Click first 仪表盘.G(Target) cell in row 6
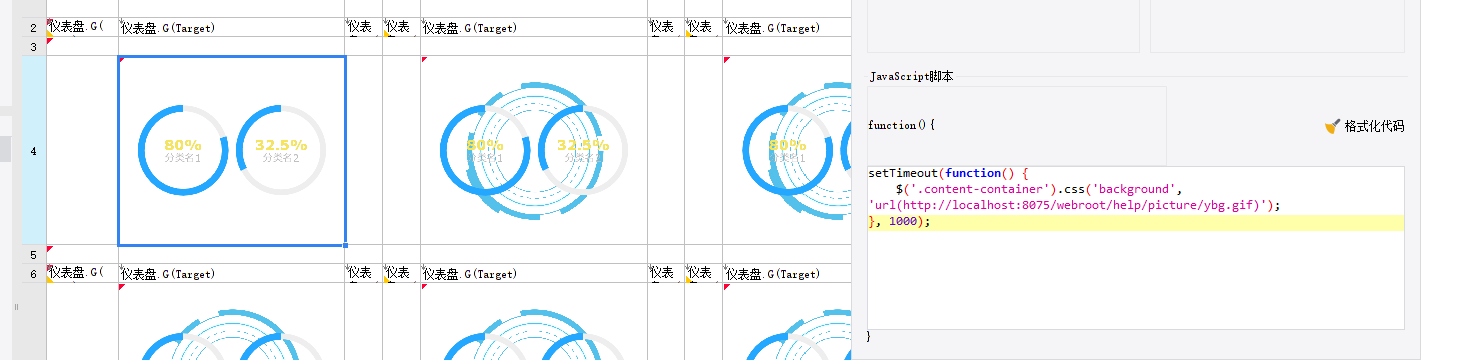Image resolution: width=1477 pixels, height=360 pixels. tap(231, 274)
